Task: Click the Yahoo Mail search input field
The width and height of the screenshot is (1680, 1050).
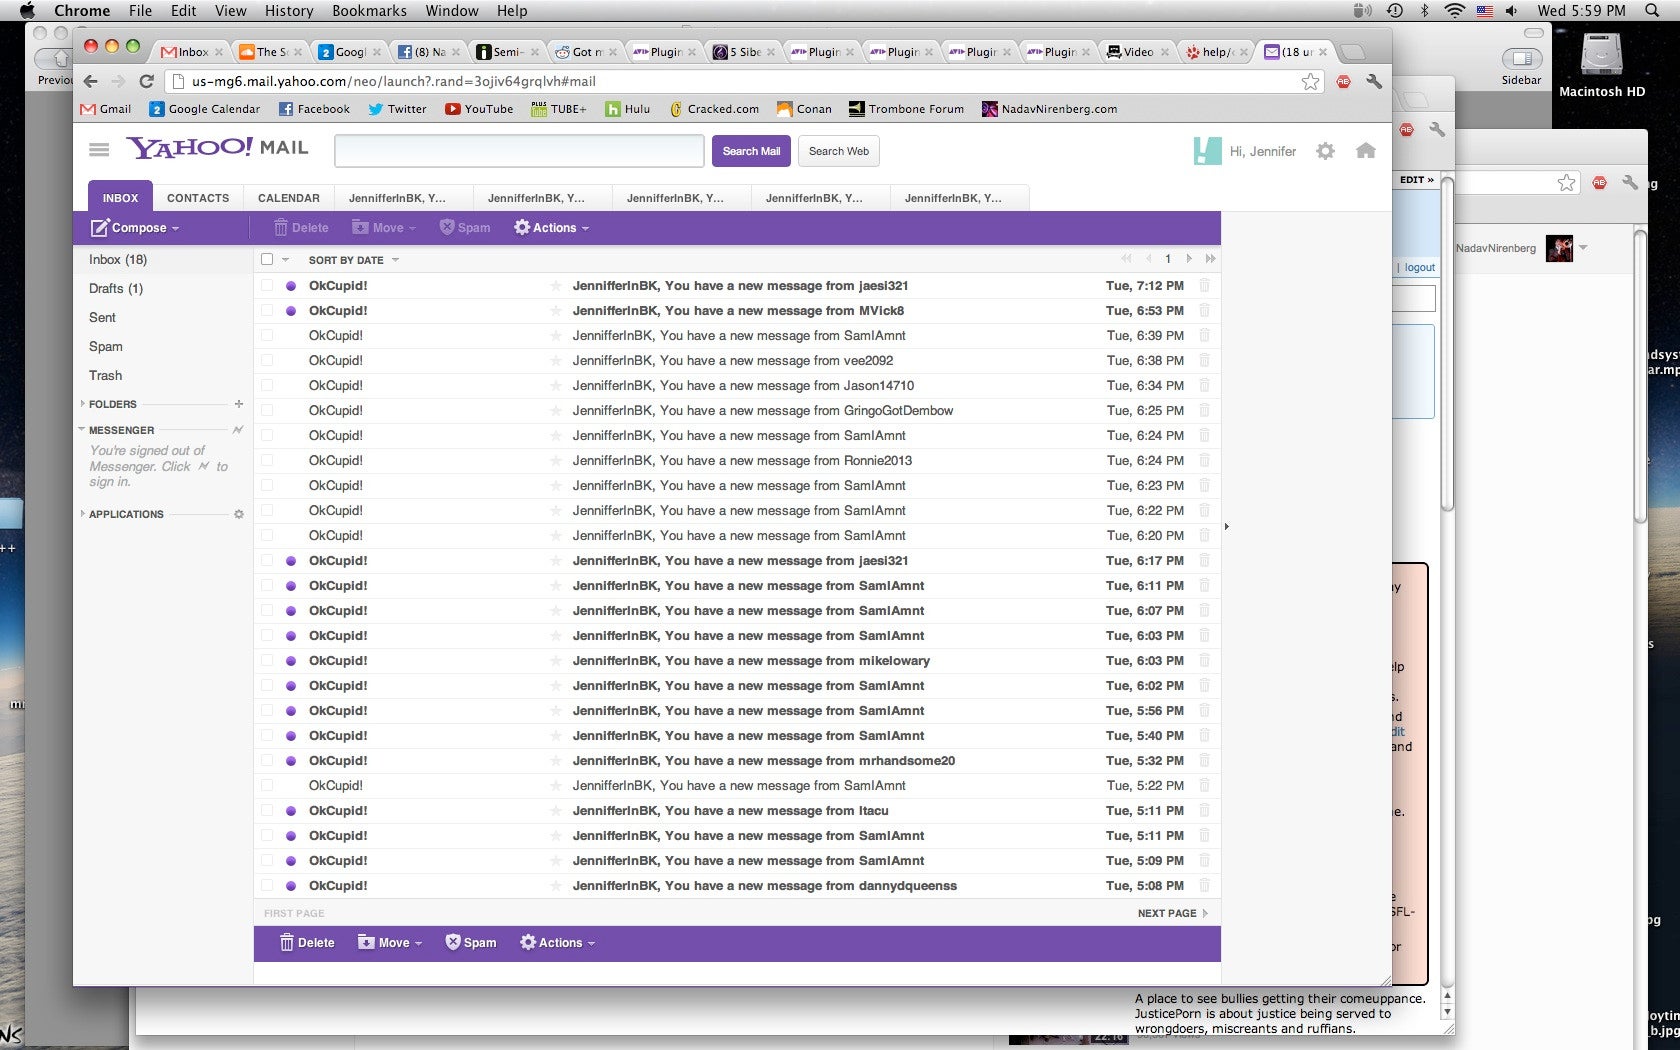Action: point(519,151)
